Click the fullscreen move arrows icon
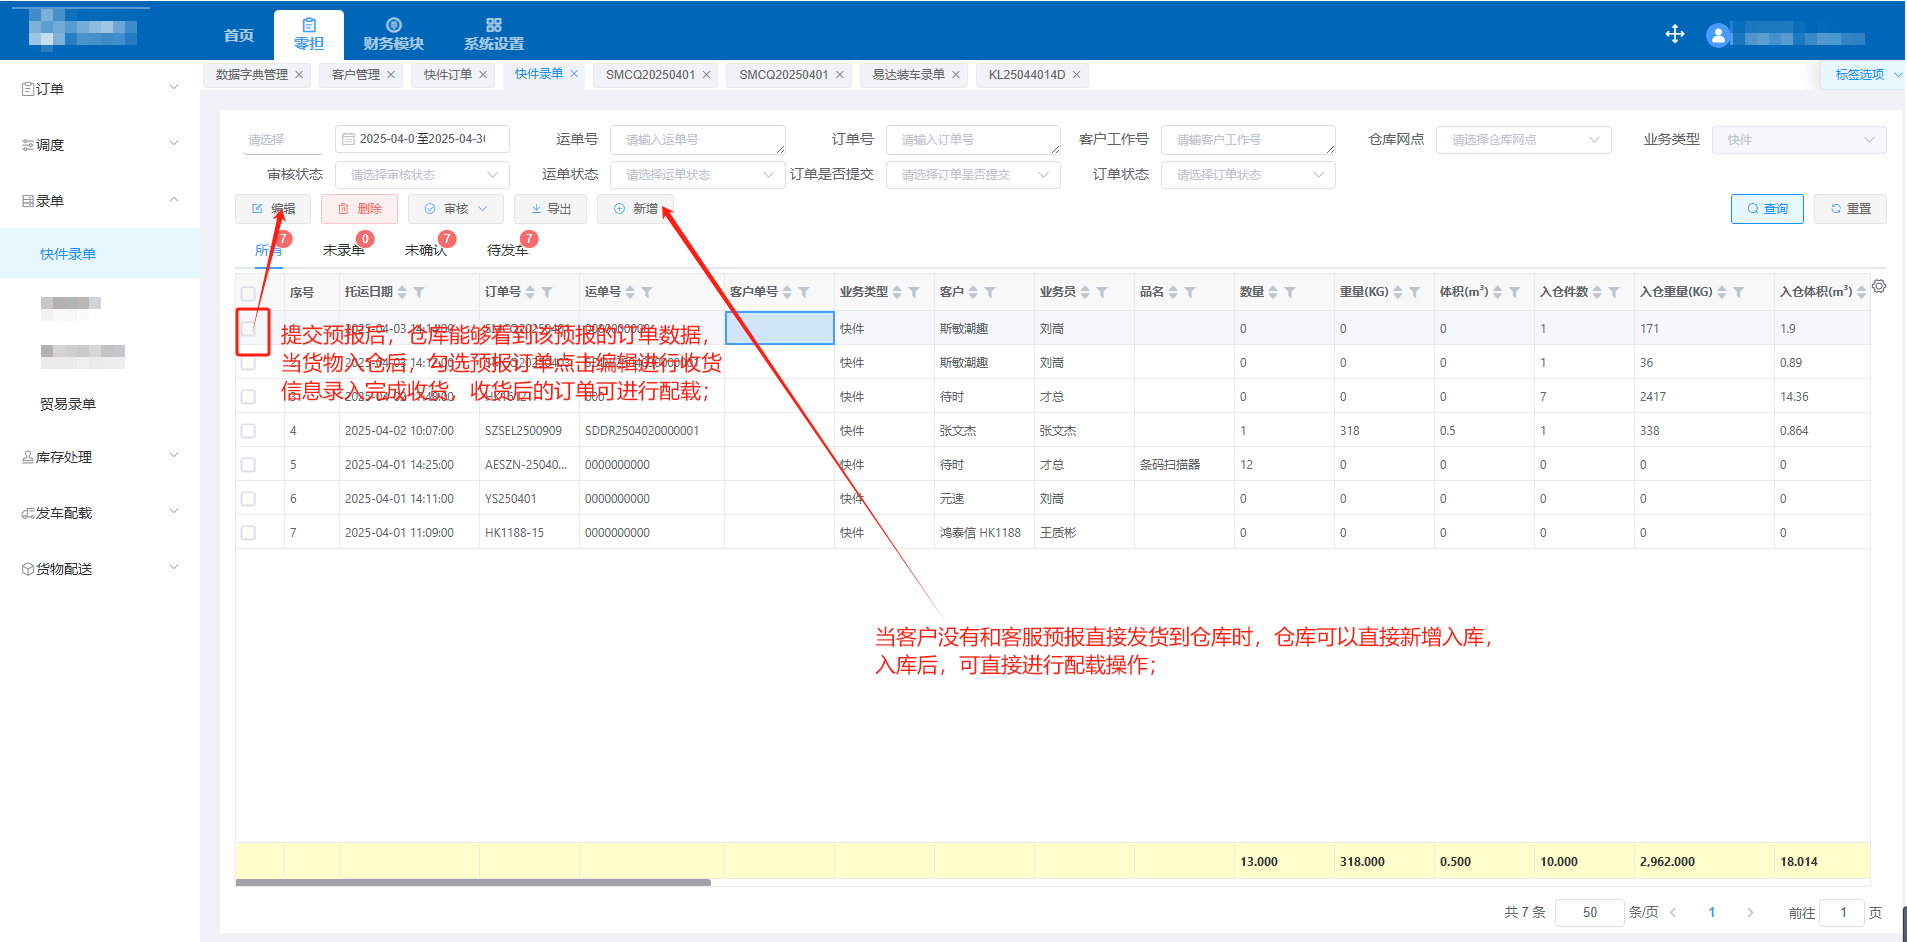1907x942 pixels. tap(1675, 35)
